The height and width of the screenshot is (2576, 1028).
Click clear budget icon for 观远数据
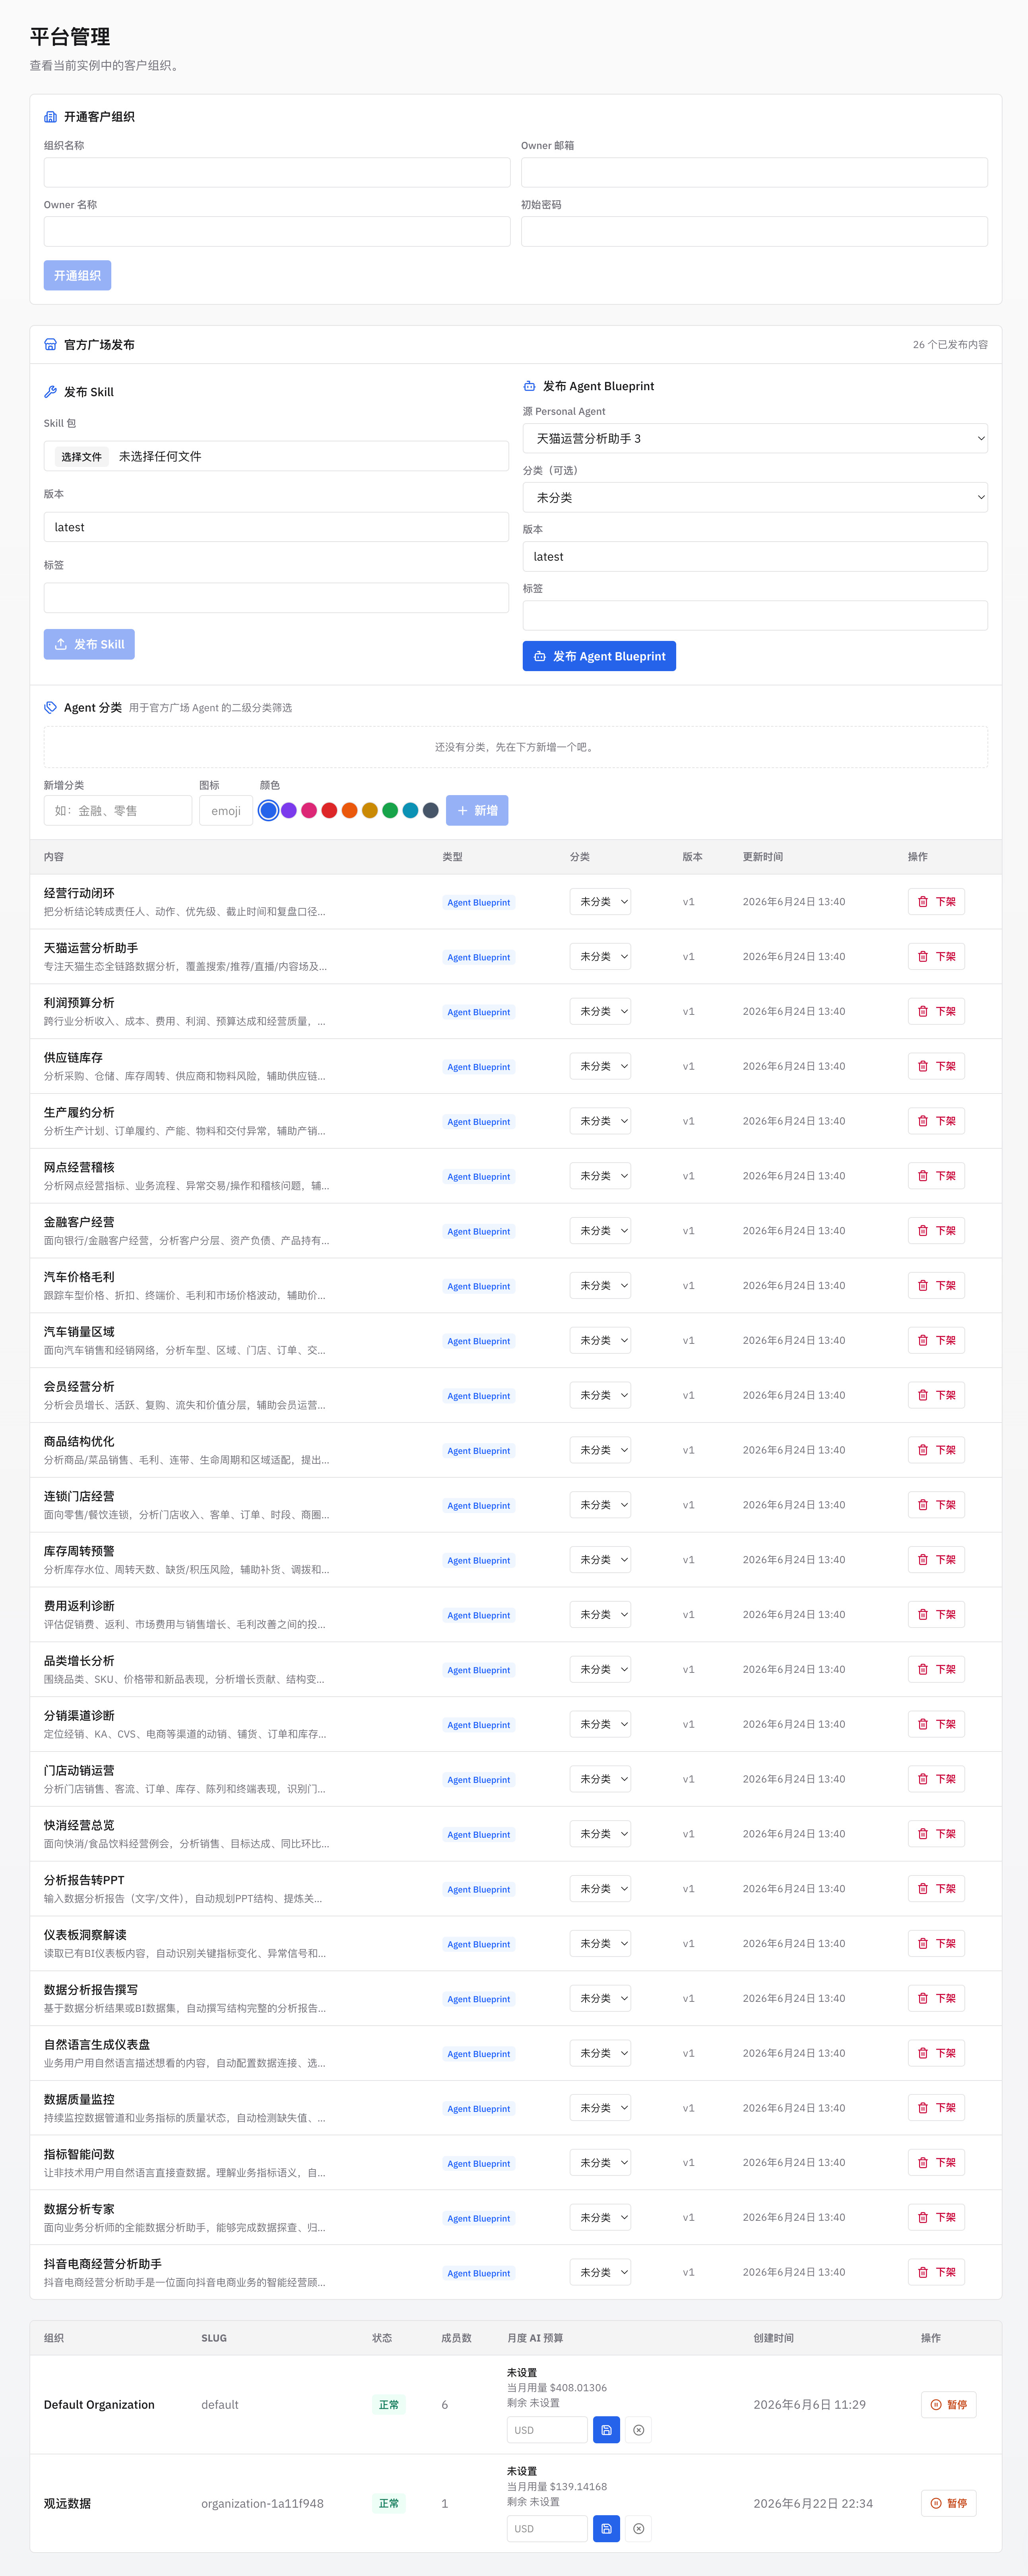point(638,2529)
